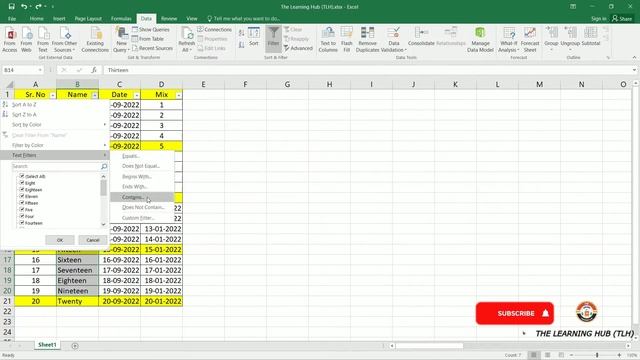
Task: Open the Sr. No column filter dropdown
Action: click(x=53, y=95)
